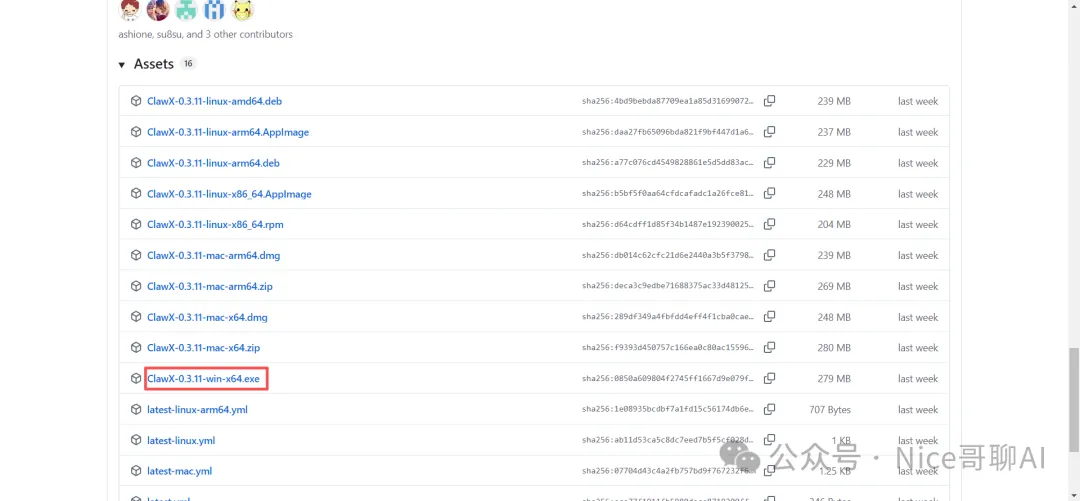This screenshot has height=501, width=1080.
Task: Copy the checksum of latest-linux.yml
Action: pyautogui.click(x=769, y=440)
